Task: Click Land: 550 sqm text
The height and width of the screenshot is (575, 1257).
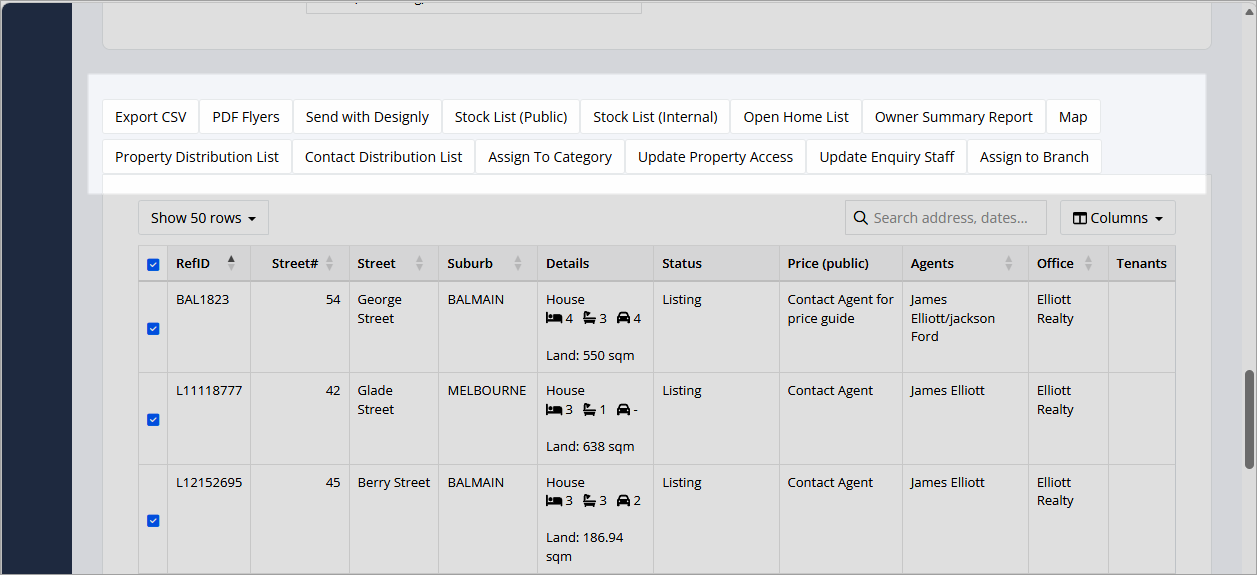Action: click(x=590, y=356)
